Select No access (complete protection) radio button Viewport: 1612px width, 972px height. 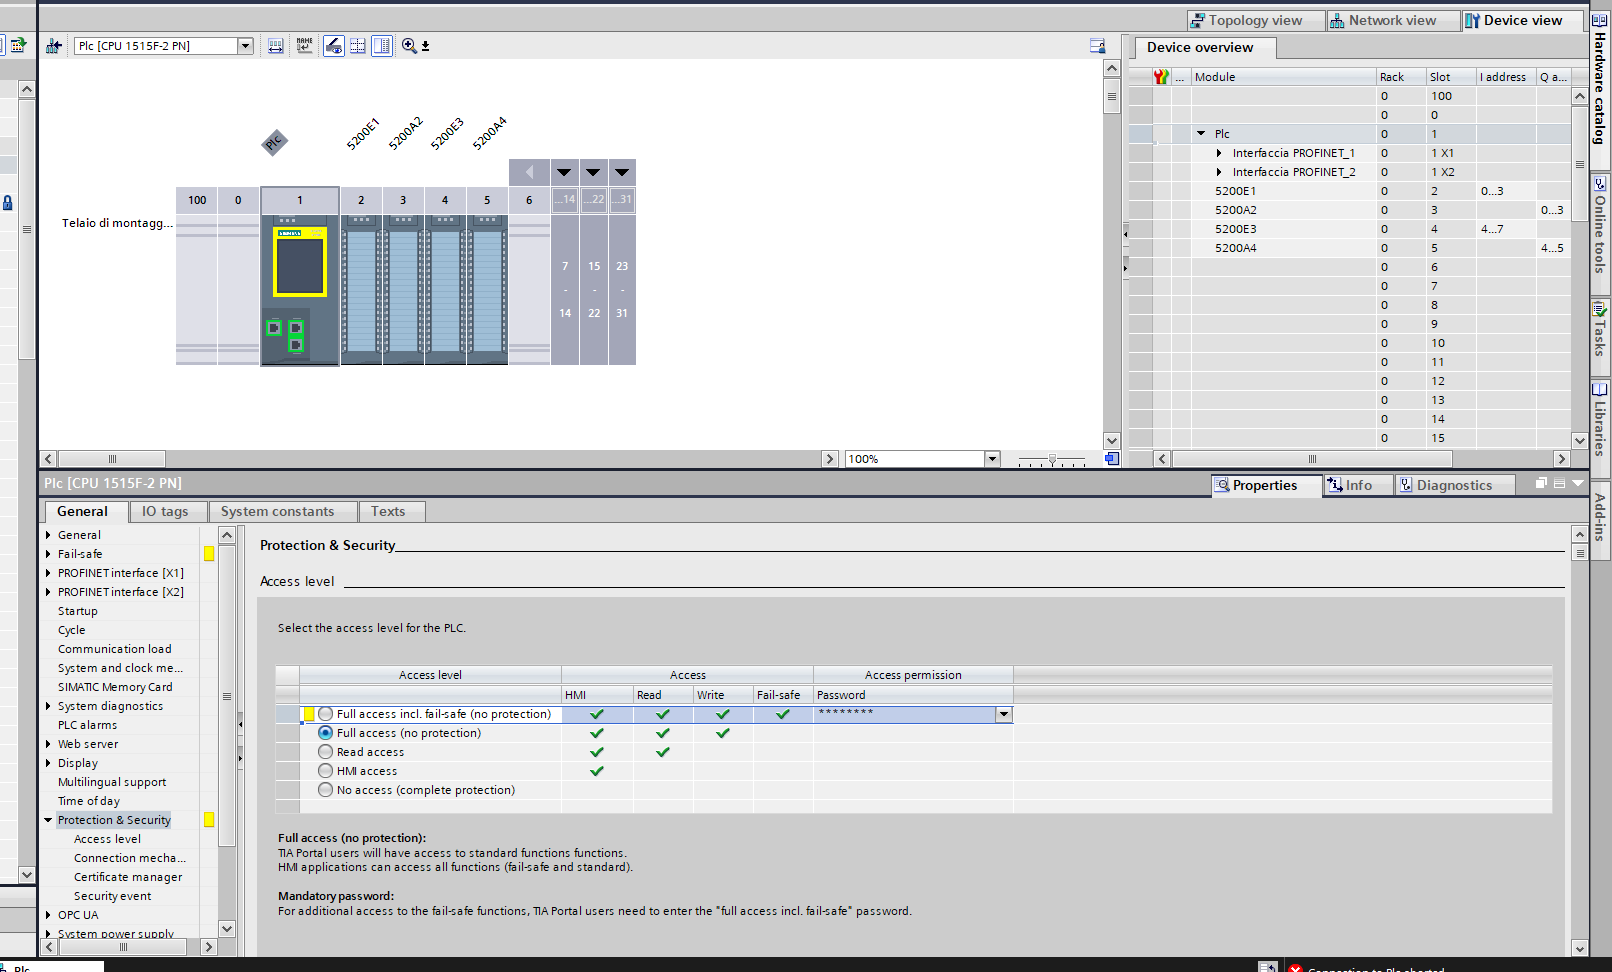(326, 790)
